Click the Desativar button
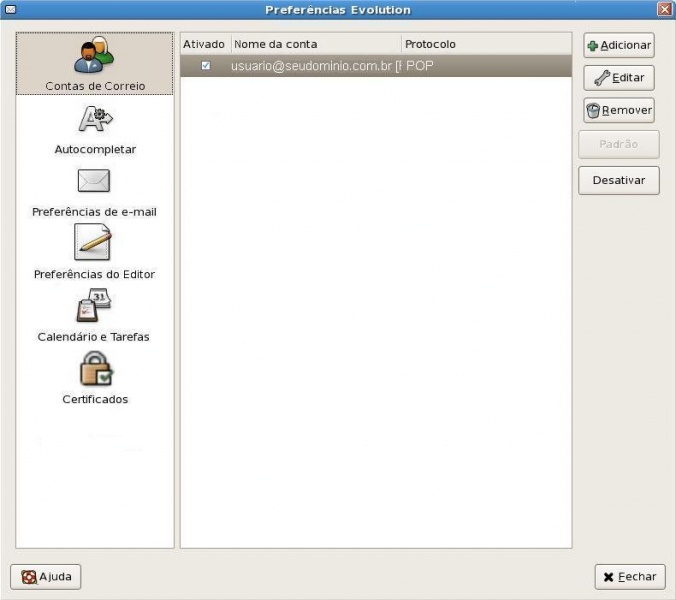 (x=619, y=180)
